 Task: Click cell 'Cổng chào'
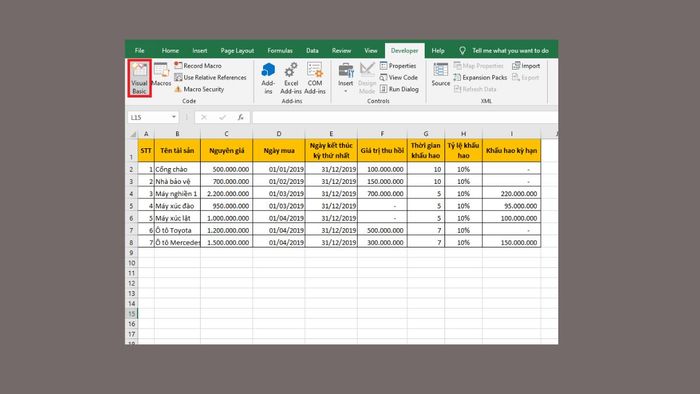[x=177, y=169]
